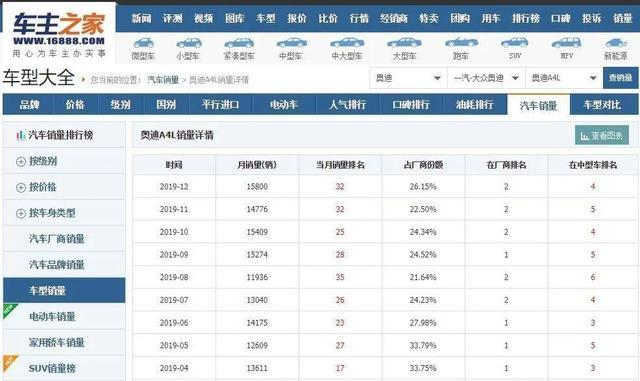Select the 小型车 car icon
640x381 pixels.
point(188,43)
